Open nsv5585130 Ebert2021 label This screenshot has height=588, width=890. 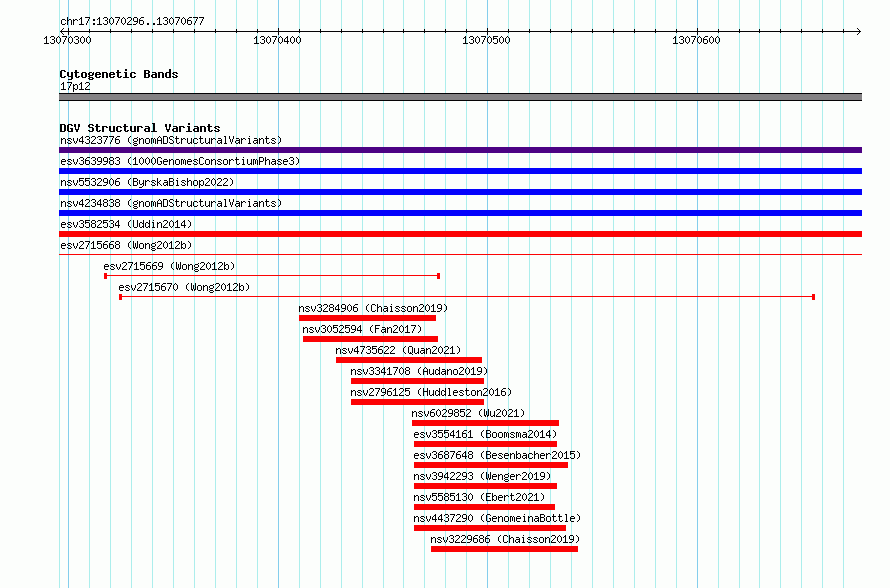479,497
